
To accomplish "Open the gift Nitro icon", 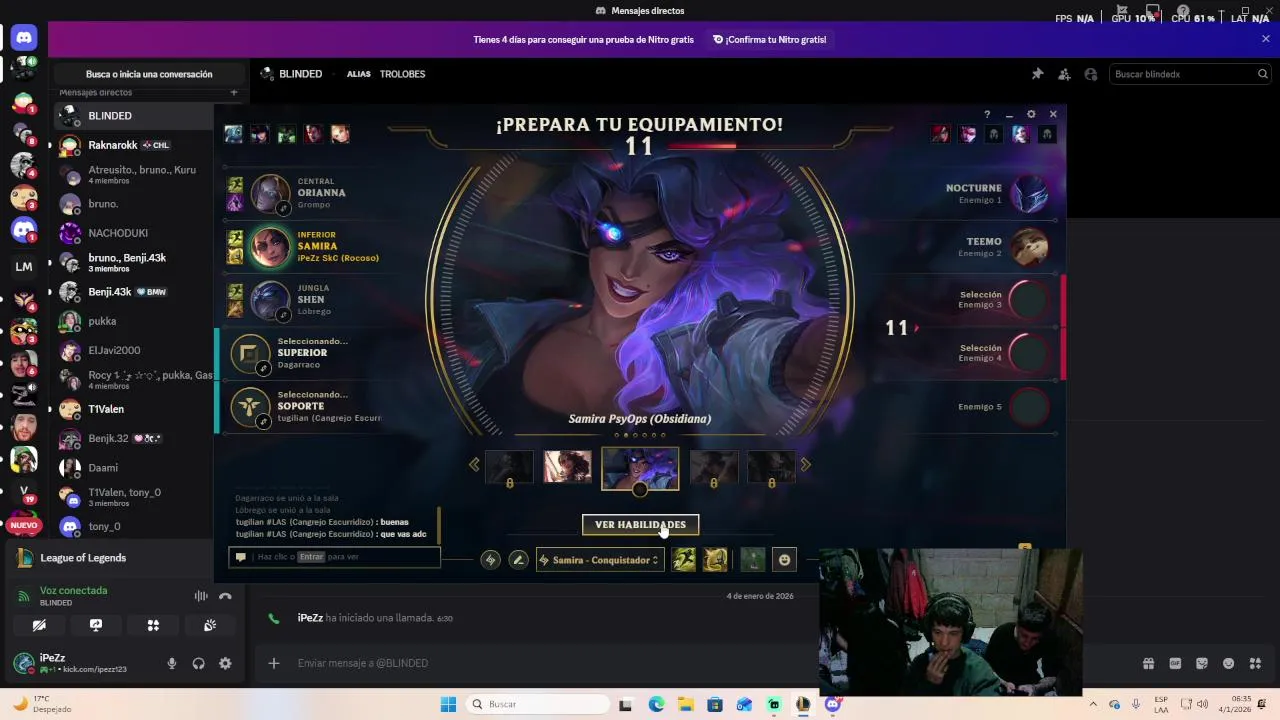I will click(x=1148, y=663).
